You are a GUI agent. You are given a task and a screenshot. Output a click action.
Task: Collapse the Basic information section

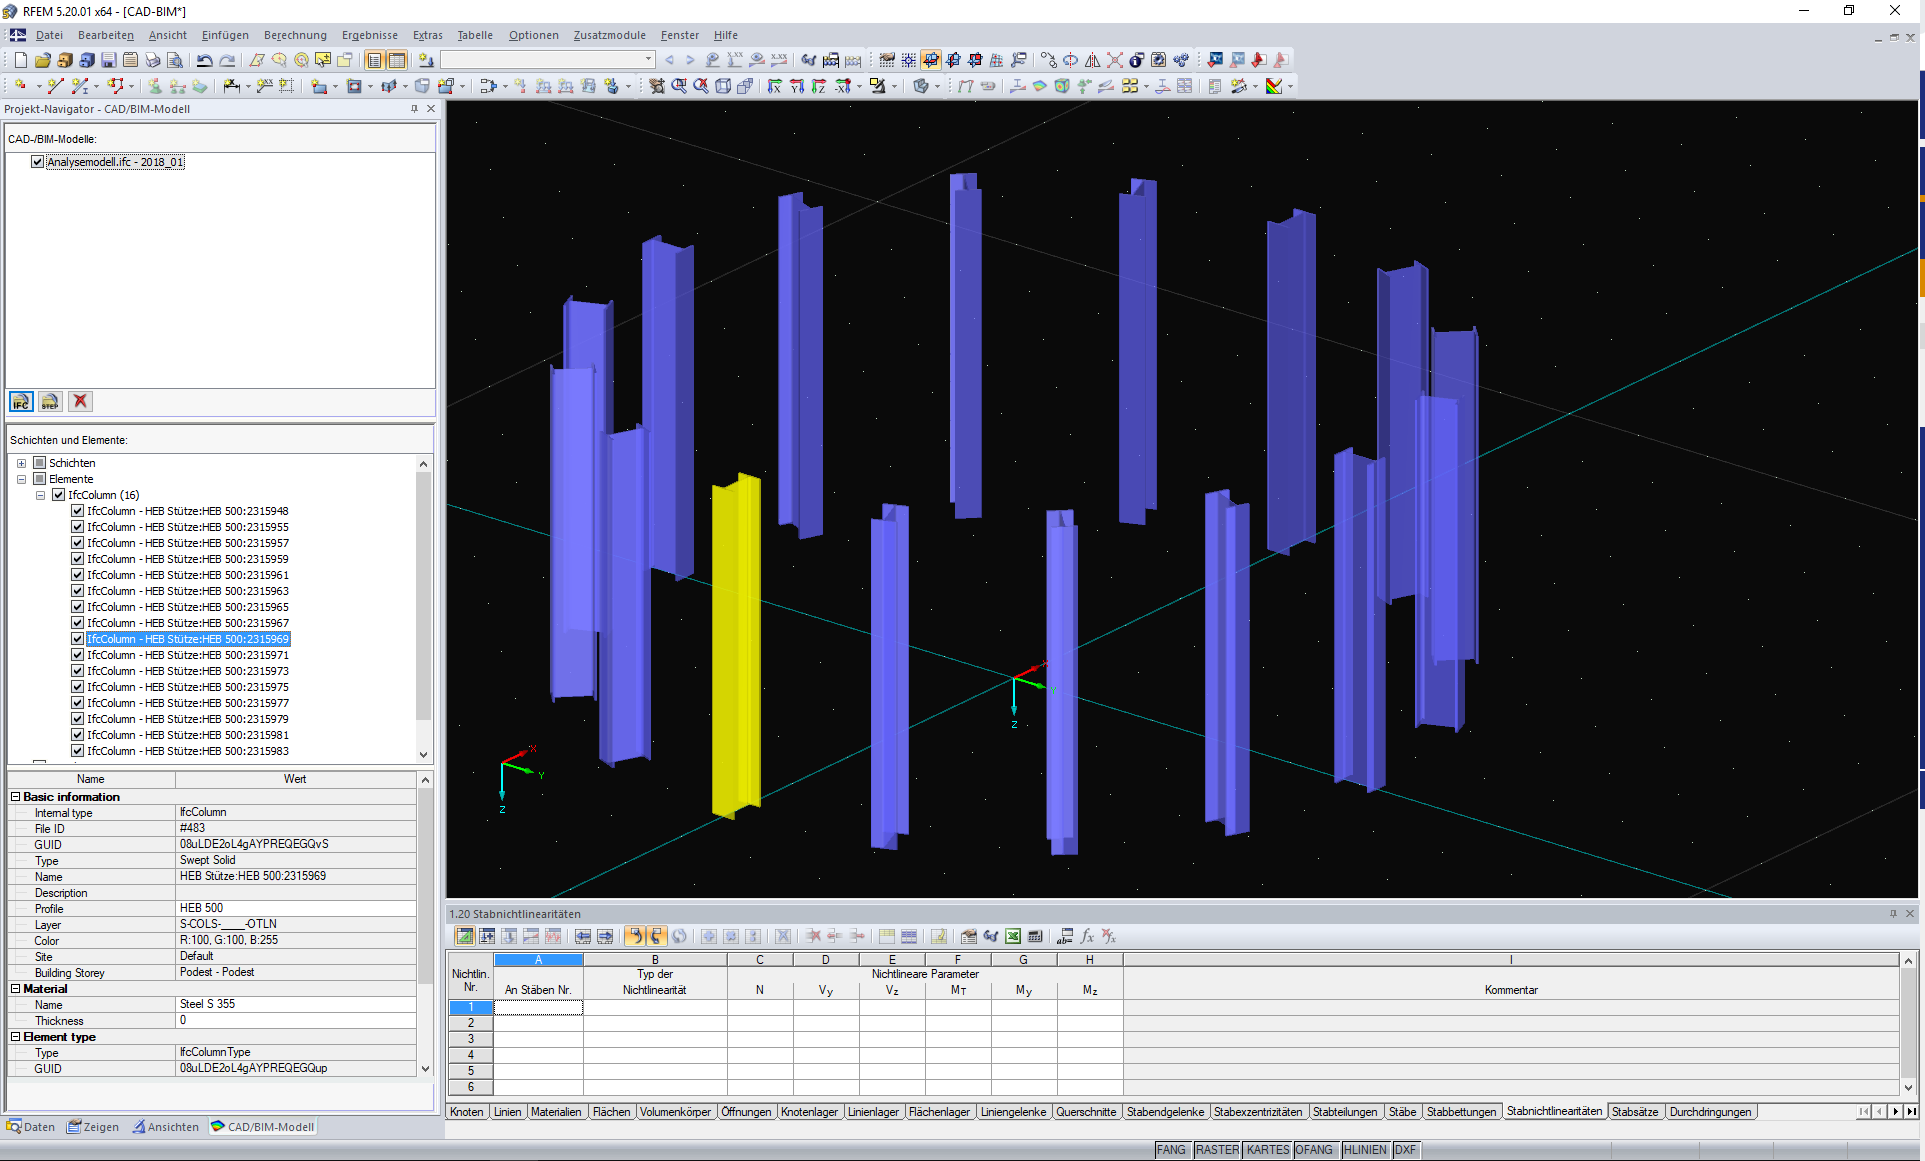15,797
